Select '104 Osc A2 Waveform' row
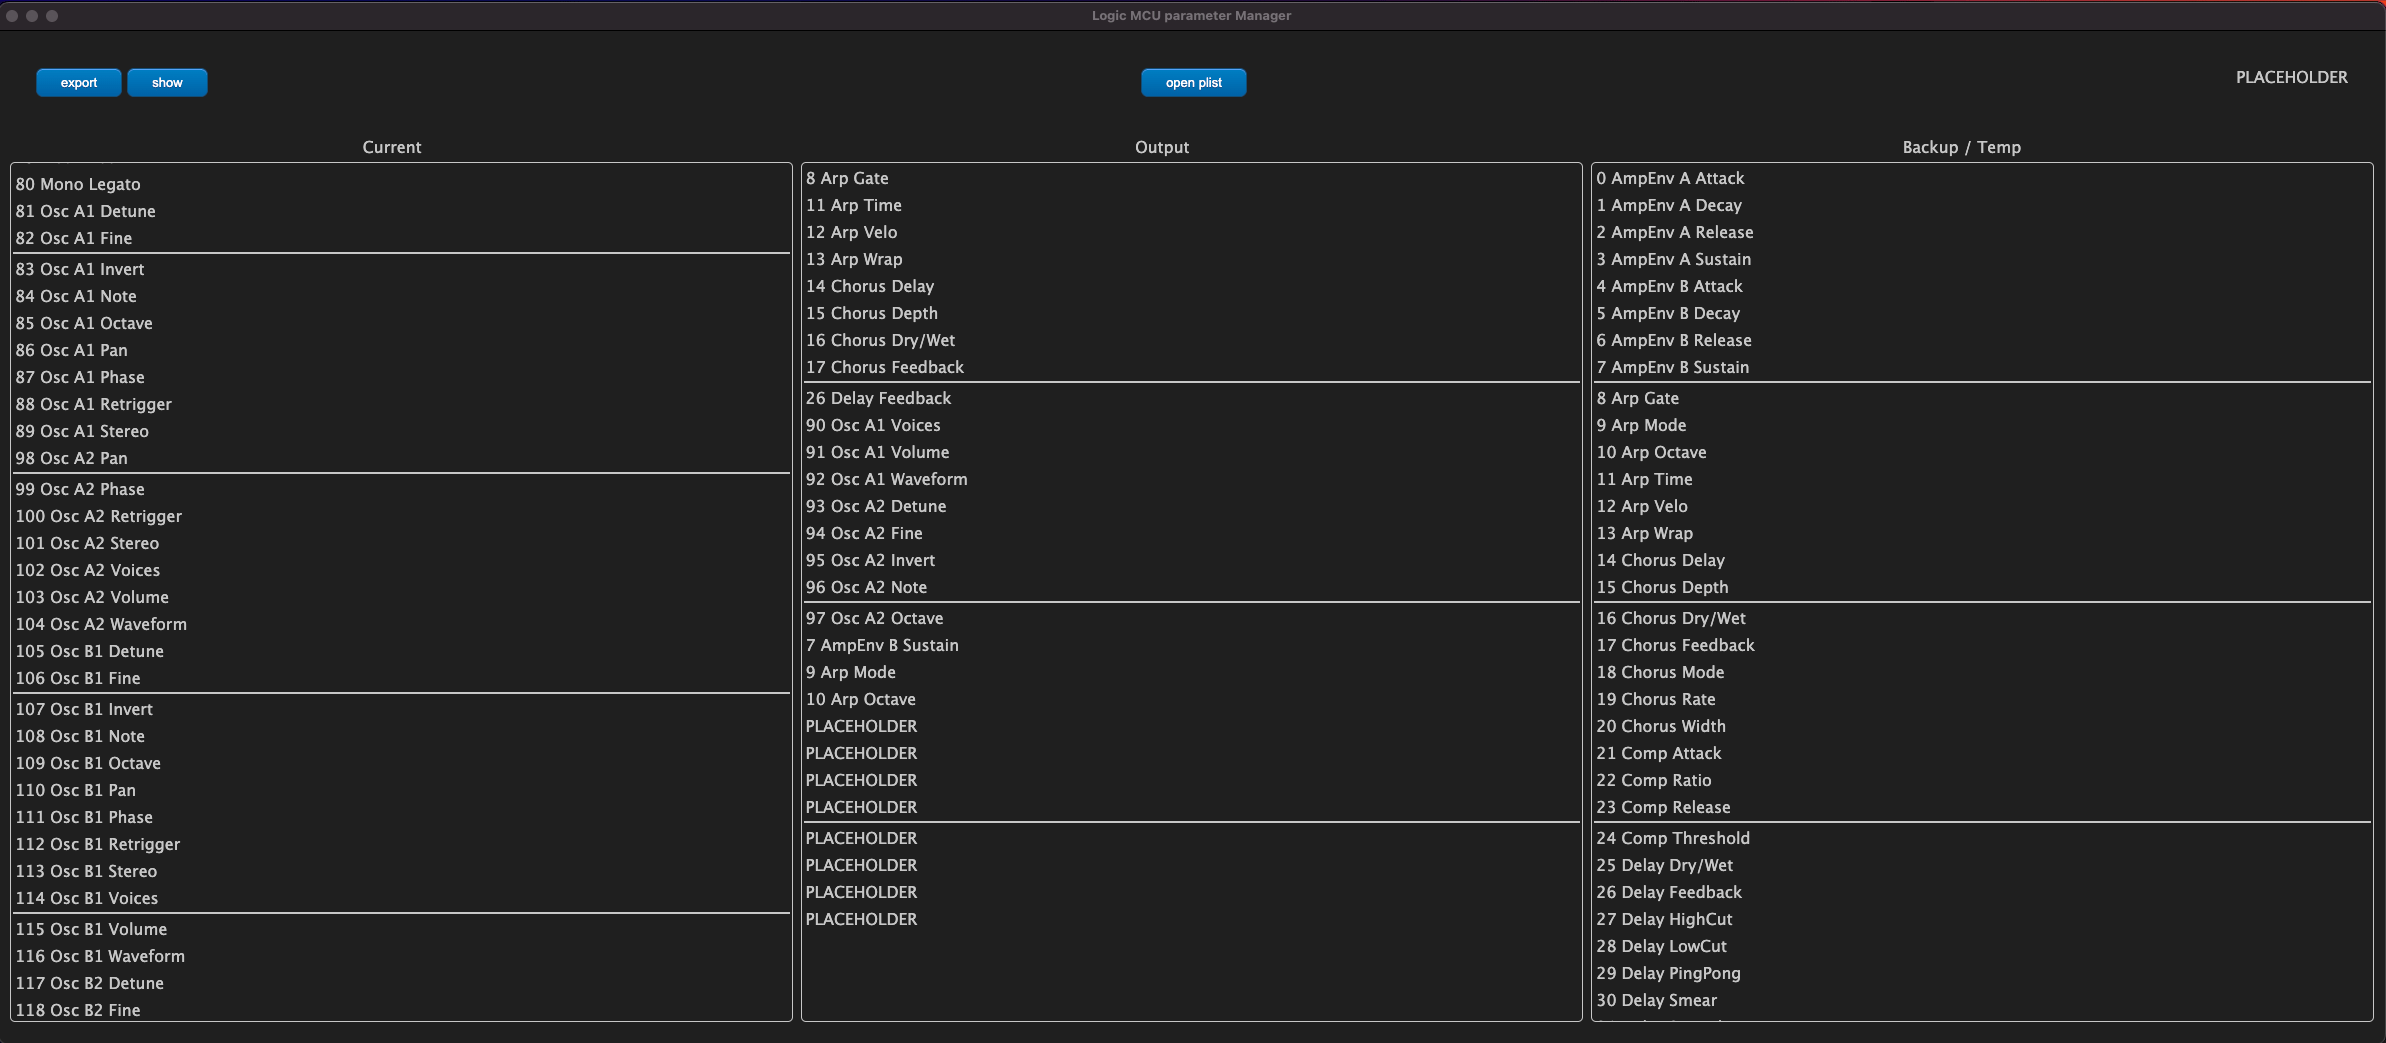Image resolution: width=2386 pixels, height=1043 pixels. click(x=401, y=624)
